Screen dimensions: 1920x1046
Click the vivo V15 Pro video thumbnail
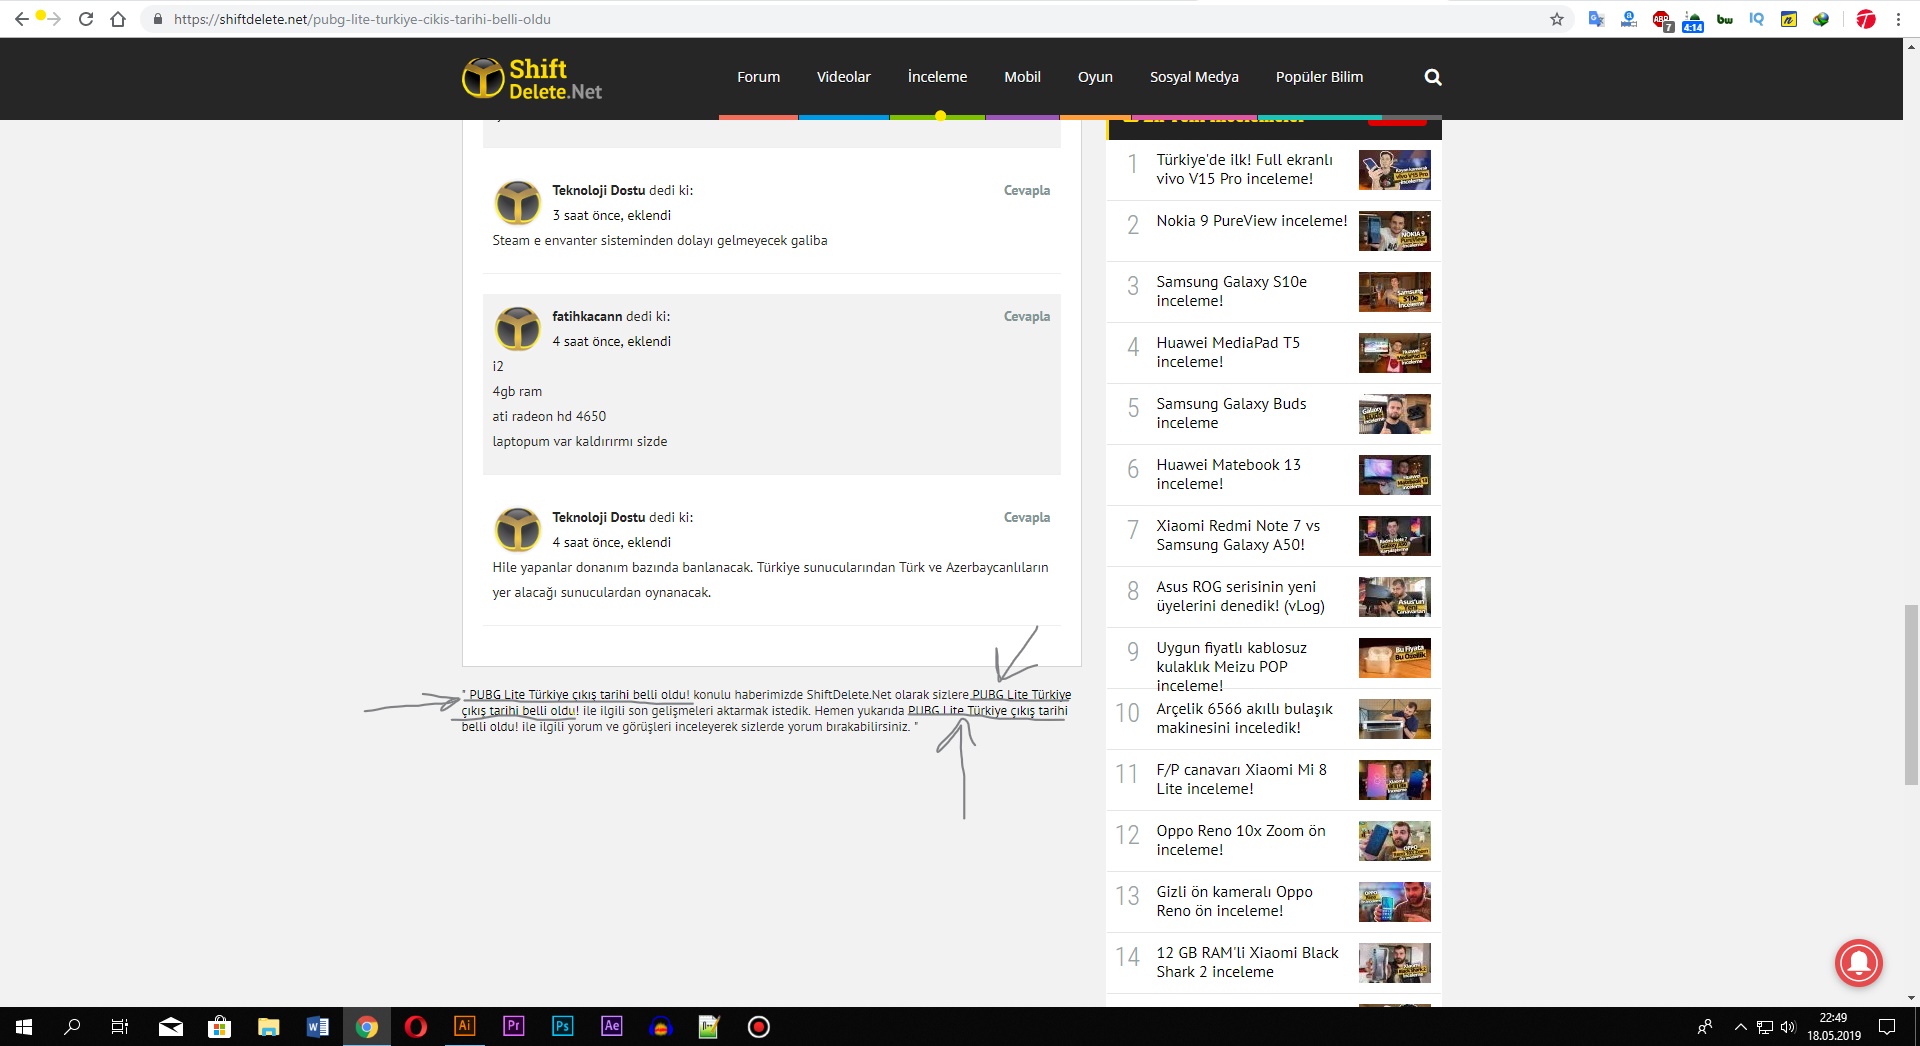(x=1395, y=170)
